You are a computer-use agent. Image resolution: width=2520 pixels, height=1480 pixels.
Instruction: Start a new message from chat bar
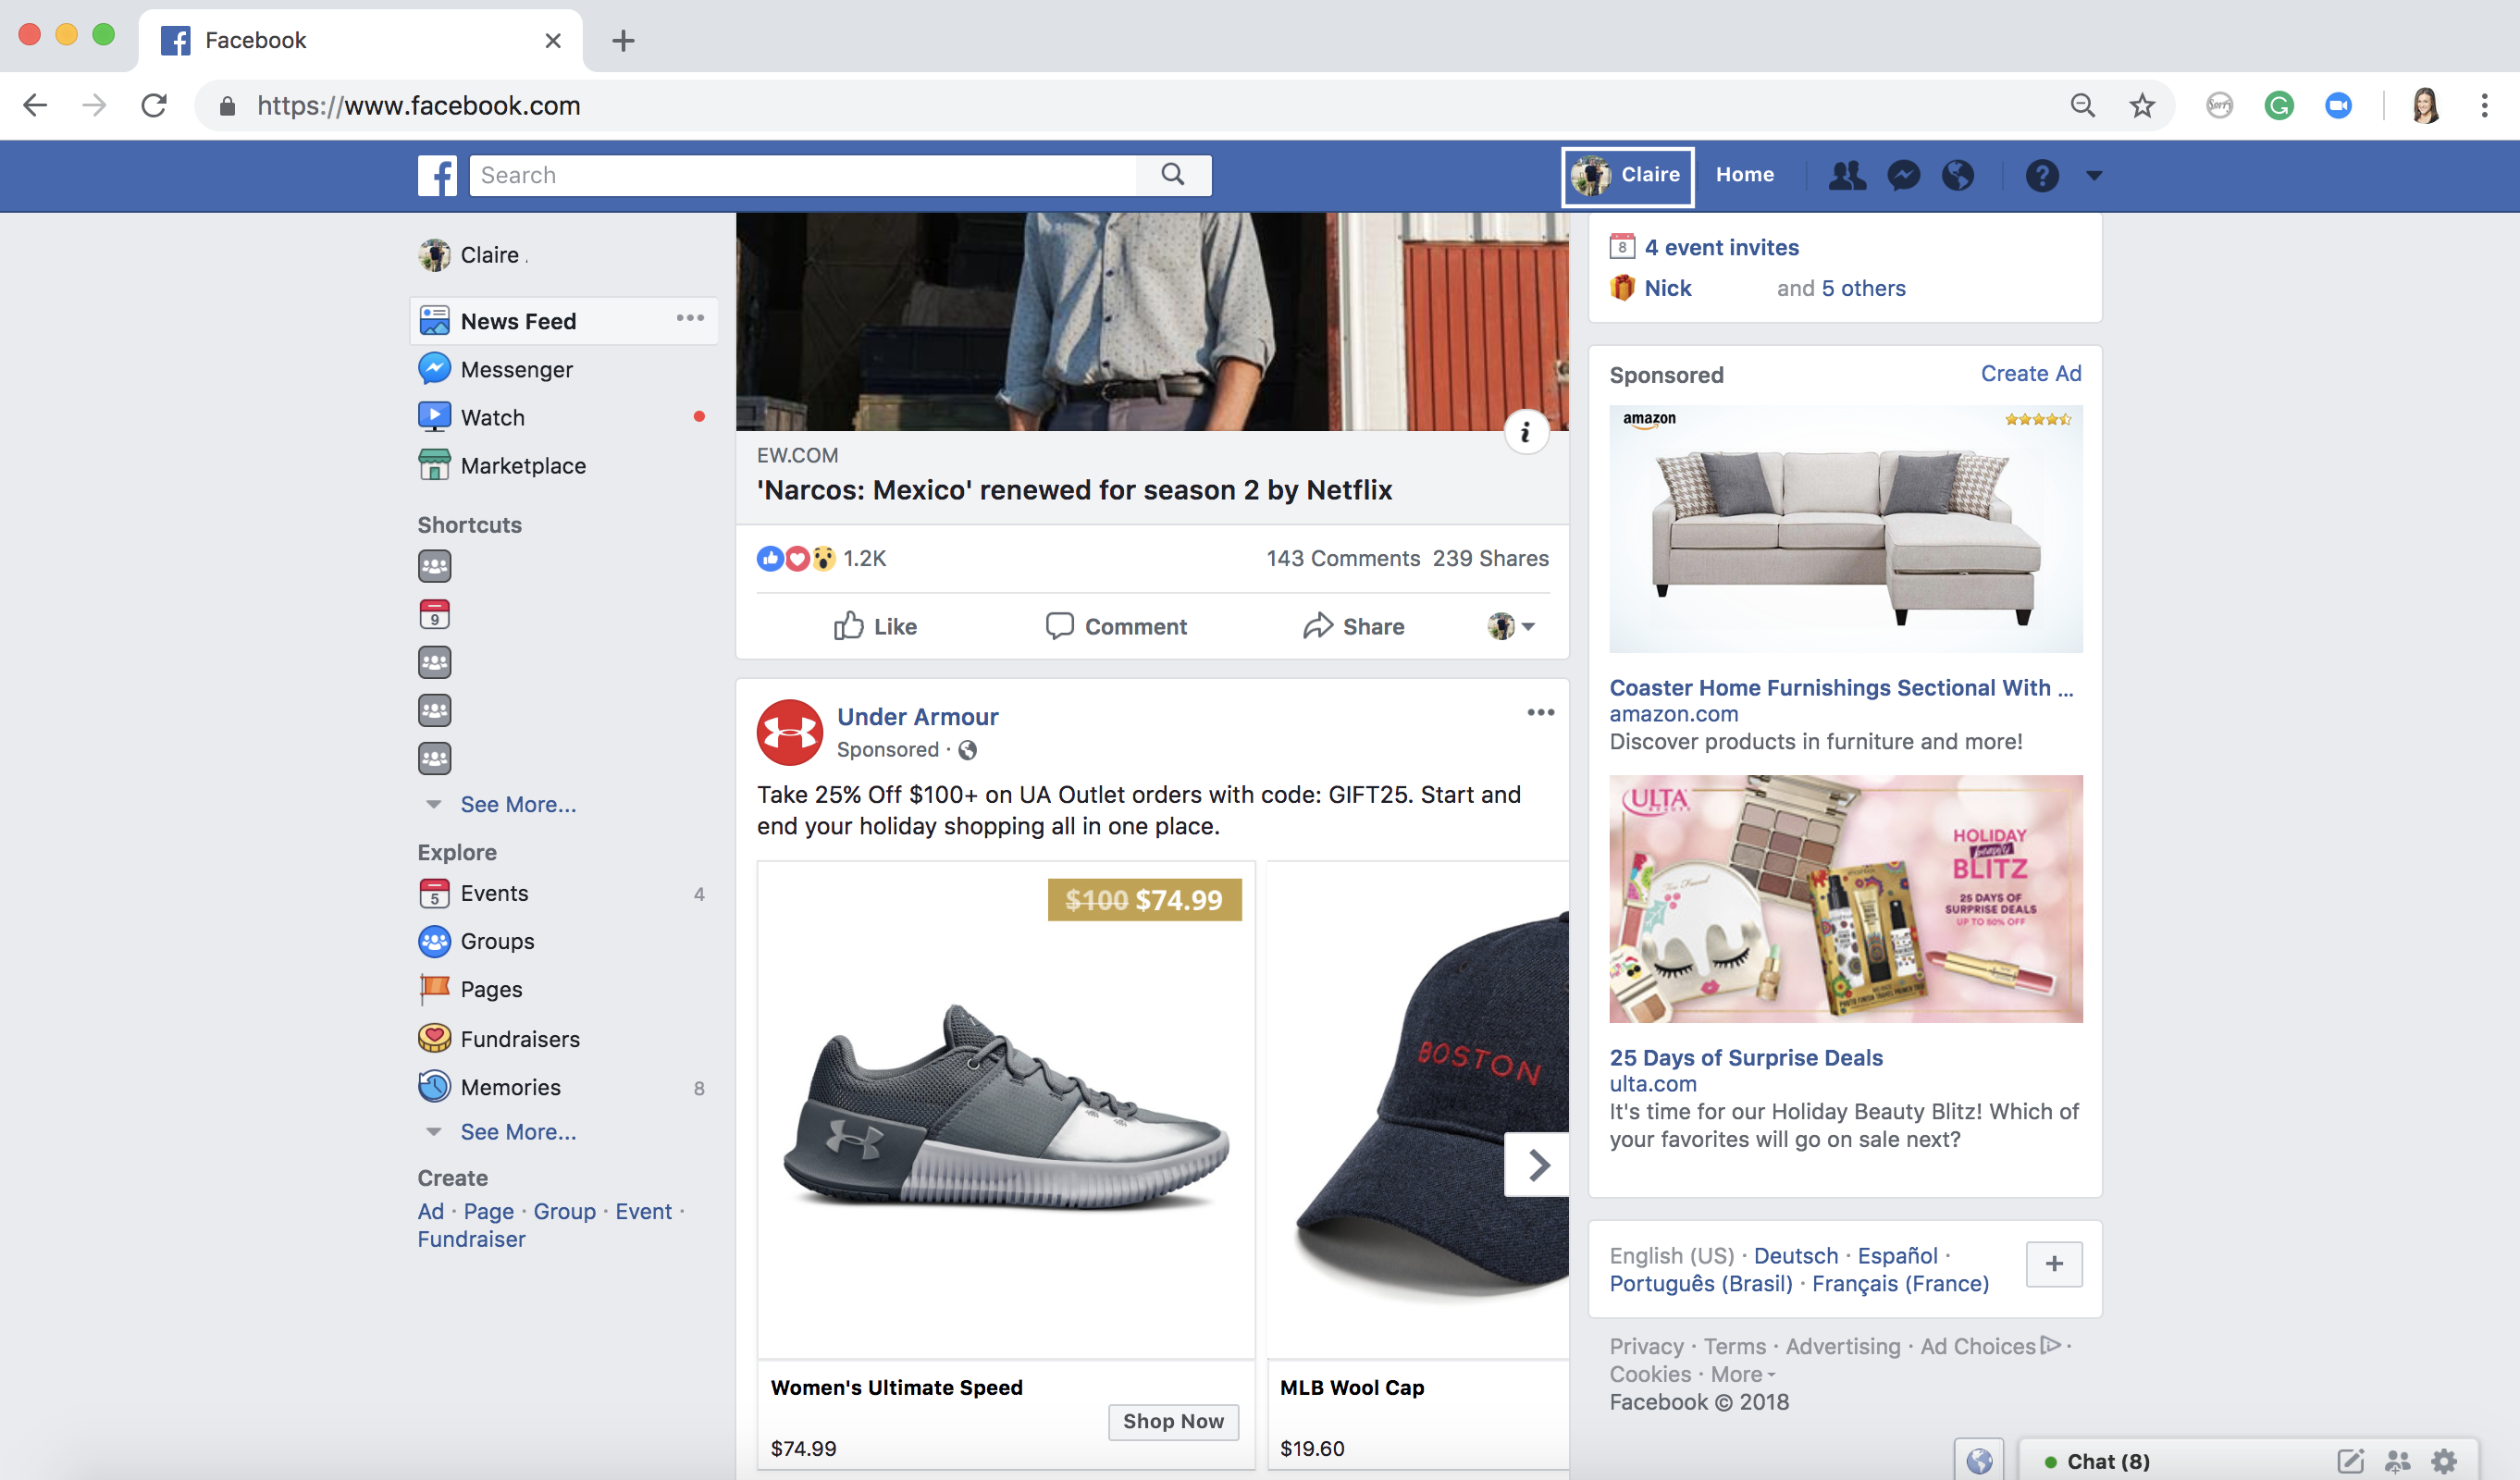coord(2350,1461)
